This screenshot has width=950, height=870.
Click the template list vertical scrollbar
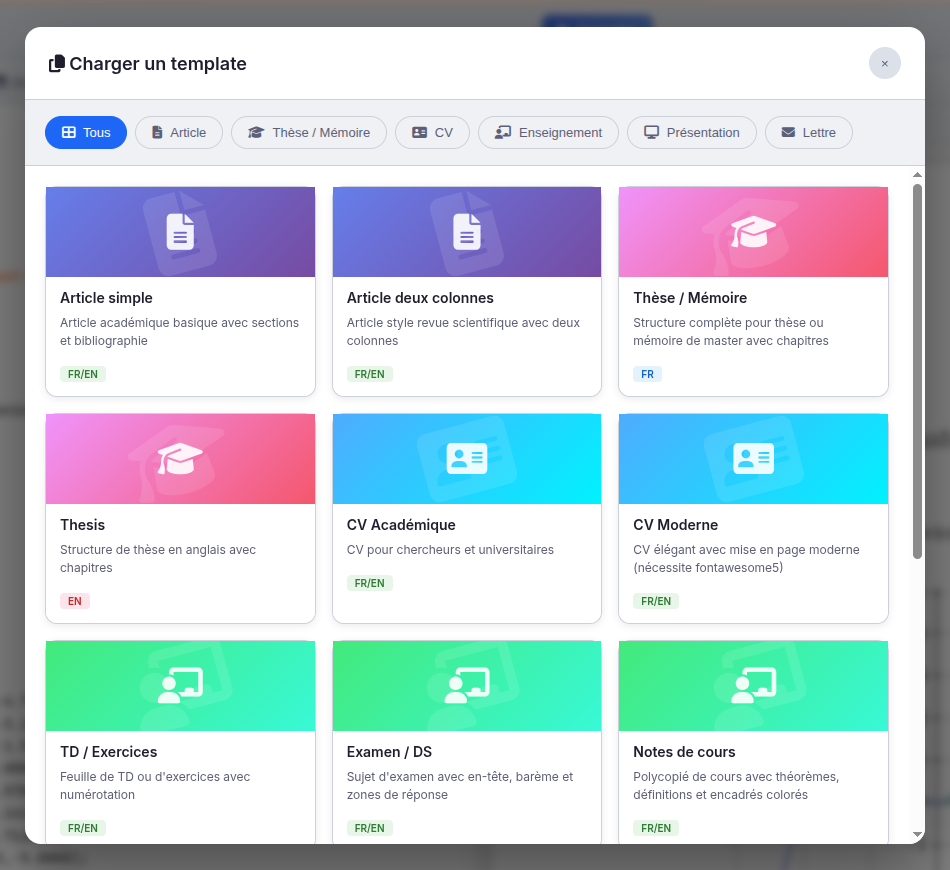917,370
